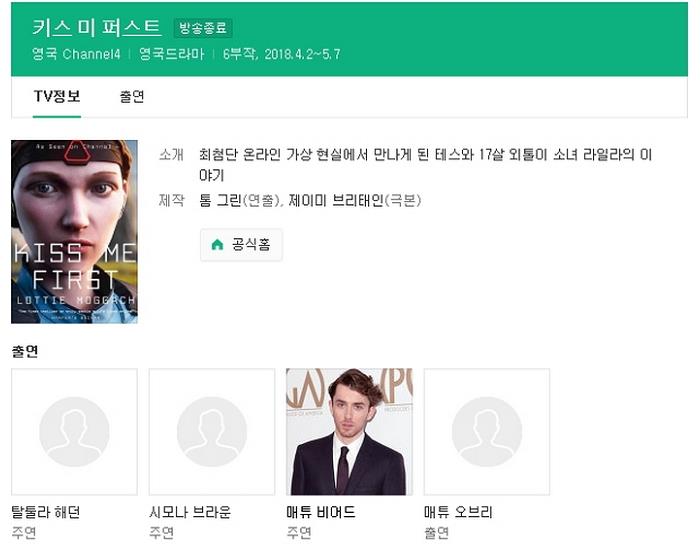Select the TV정보 tab

click(57, 97)
